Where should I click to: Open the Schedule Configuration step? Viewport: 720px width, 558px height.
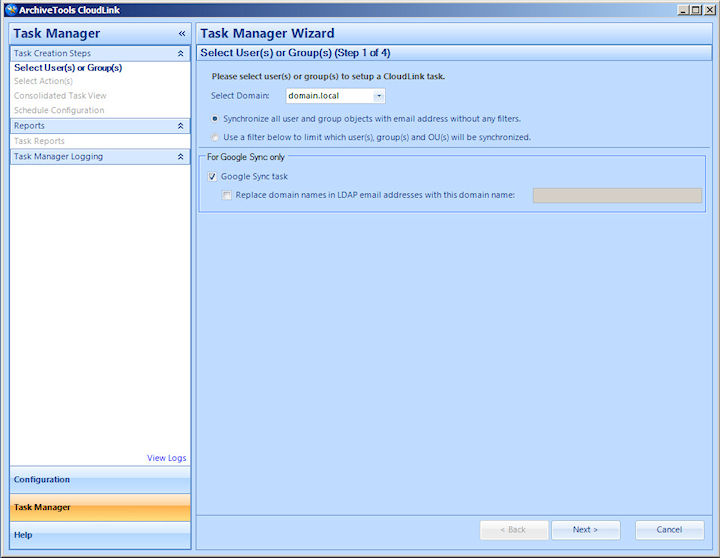[x=59, y=110]
